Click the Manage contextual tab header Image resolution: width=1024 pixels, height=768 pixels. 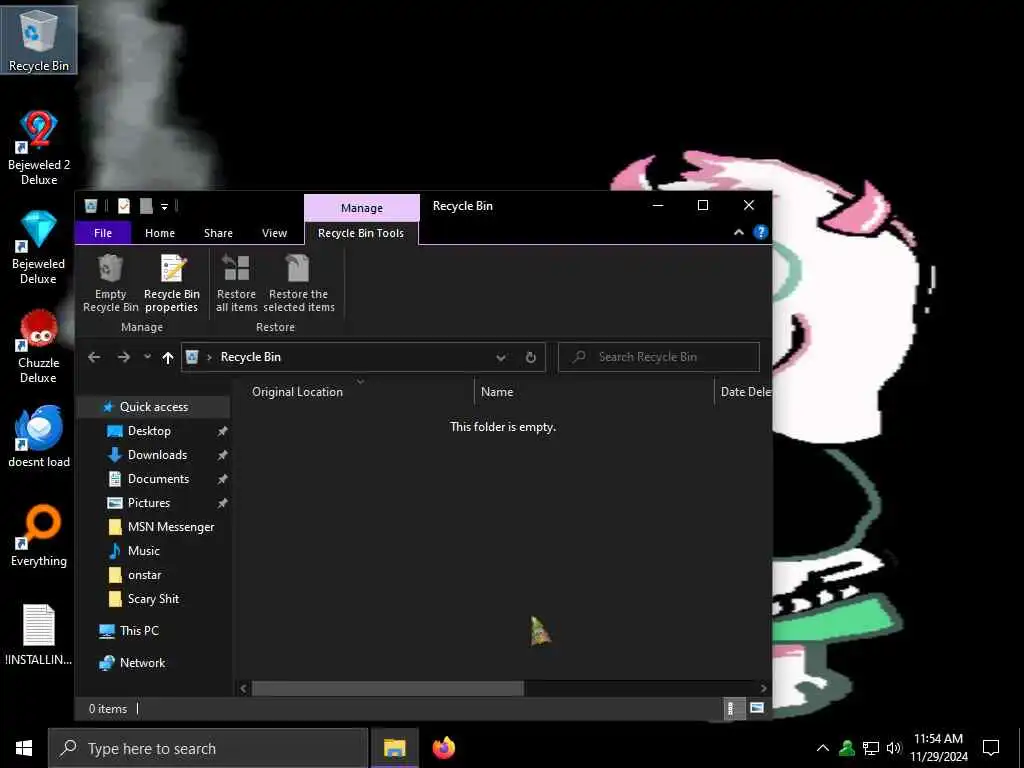pos(362,208)
